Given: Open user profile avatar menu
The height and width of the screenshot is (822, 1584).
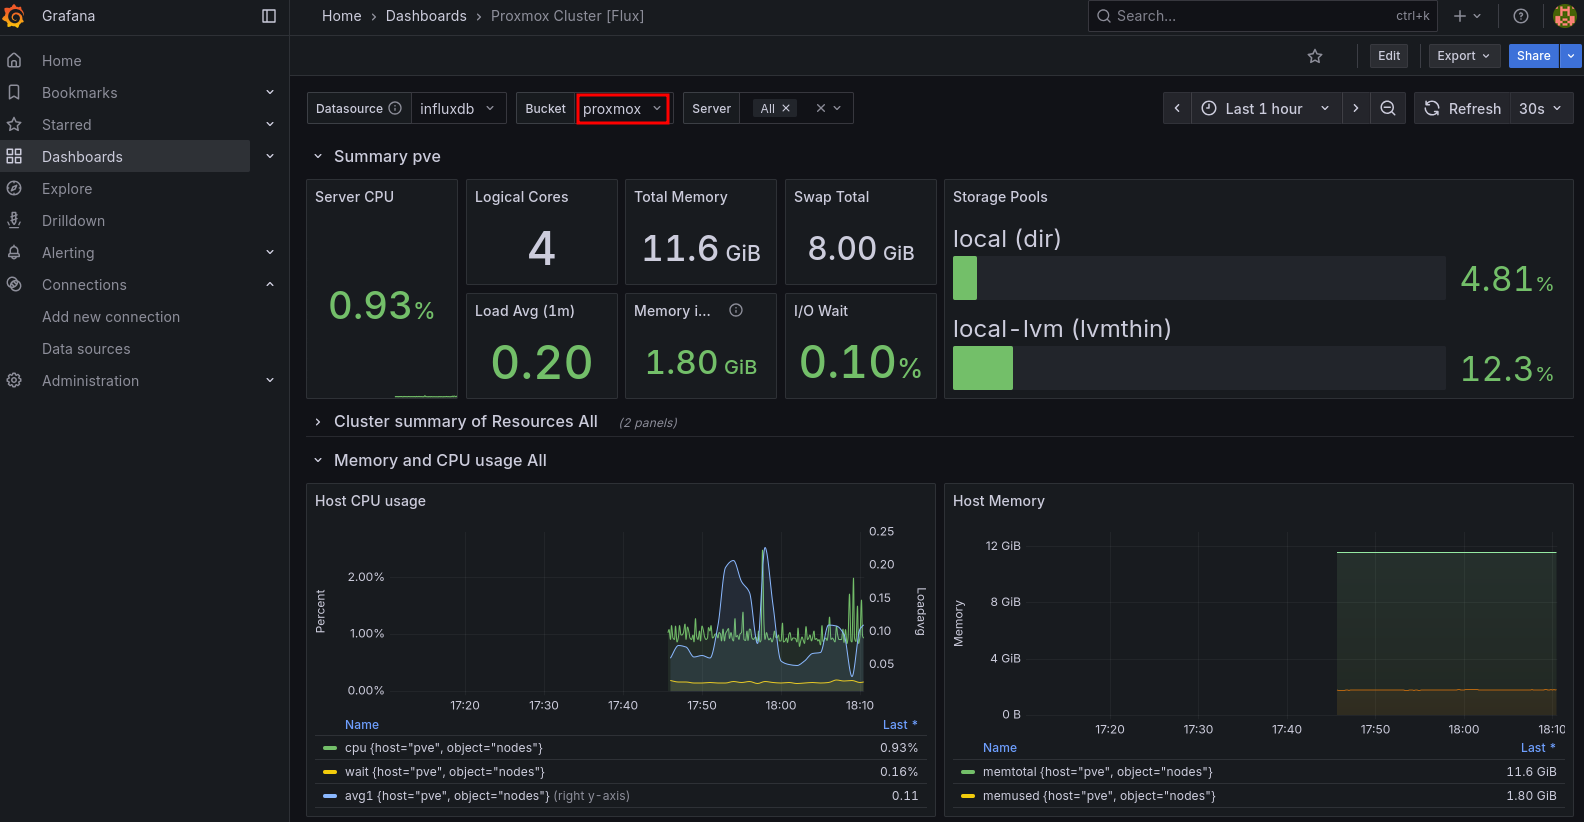Looking at the screenshot, I should (x=1564, y=16).
